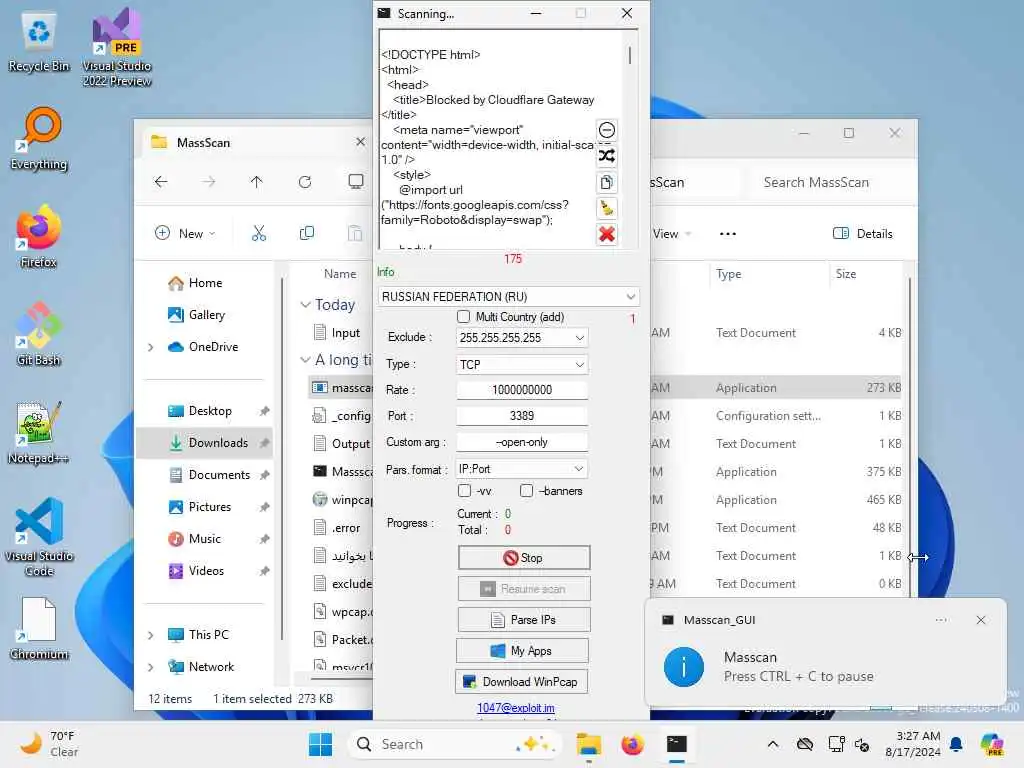Open Everything search desktop icon
This screenshot has width=1024, height=768.
click(x=39, y=139)
